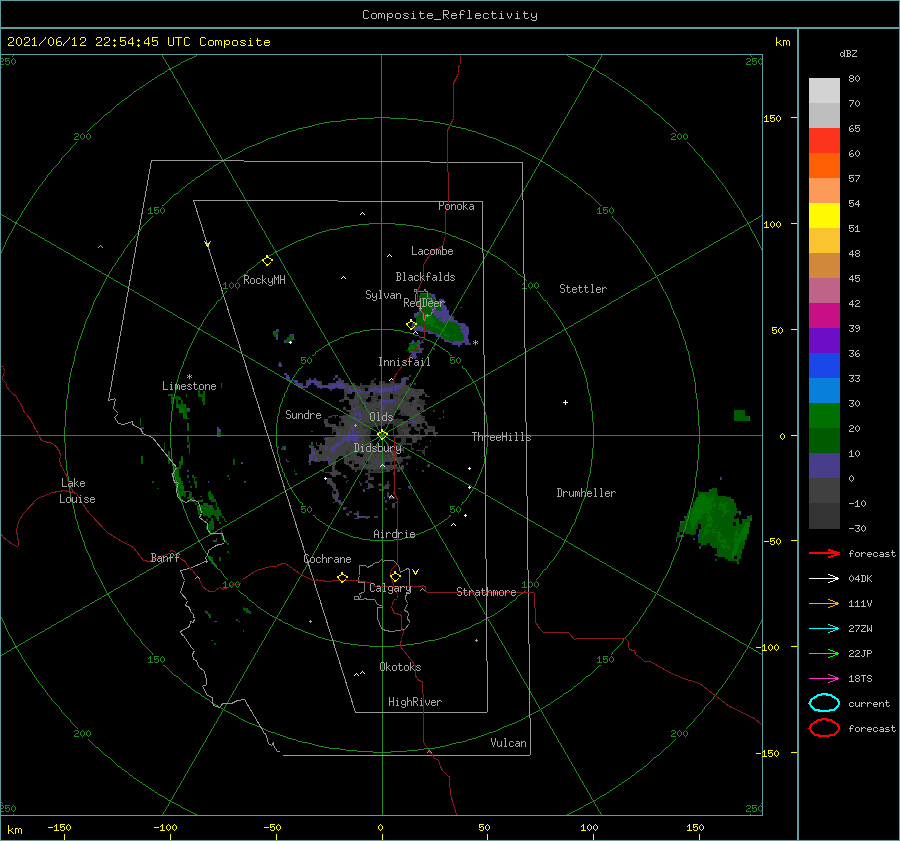Viewport: 900px width, 841px height.
Task: Select the timestamp 2021/06/12 22:54:45 UTC Composite
Action: 138,42
